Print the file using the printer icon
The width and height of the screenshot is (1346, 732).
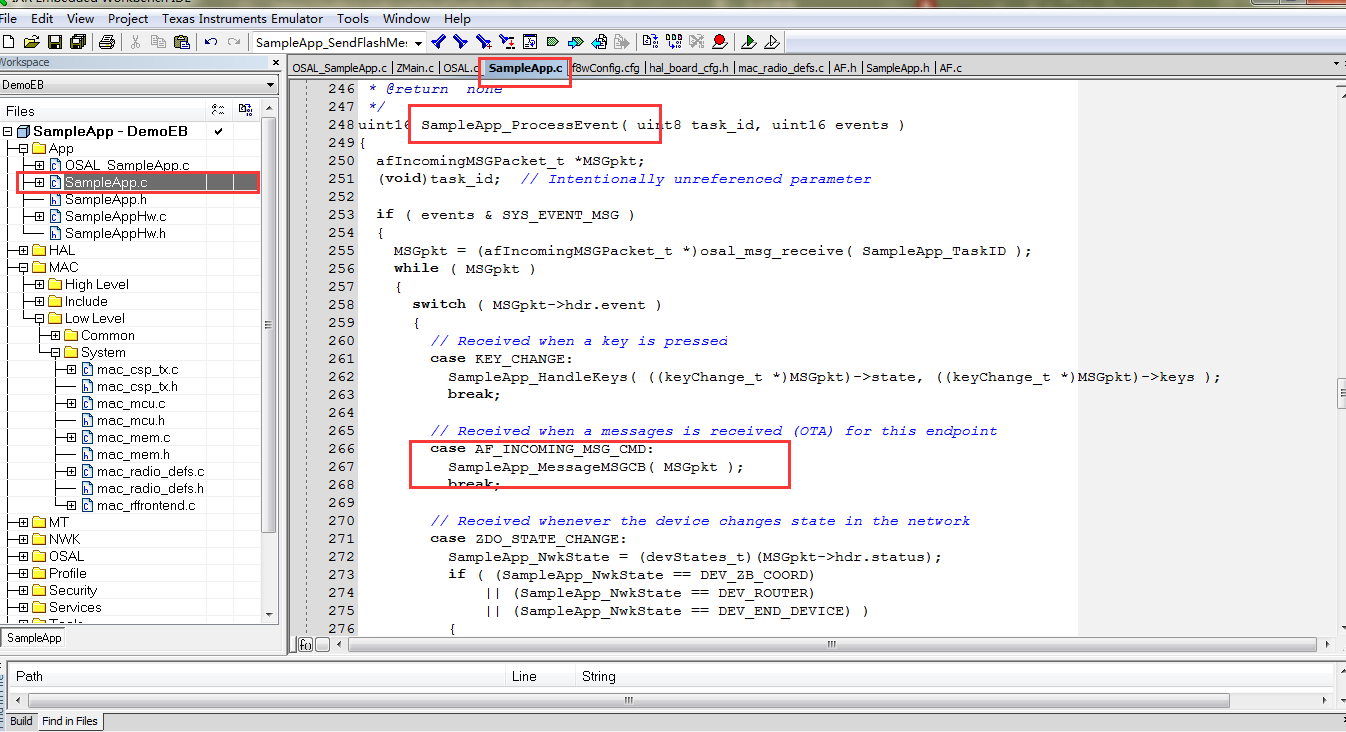click(x=107, y=42)
